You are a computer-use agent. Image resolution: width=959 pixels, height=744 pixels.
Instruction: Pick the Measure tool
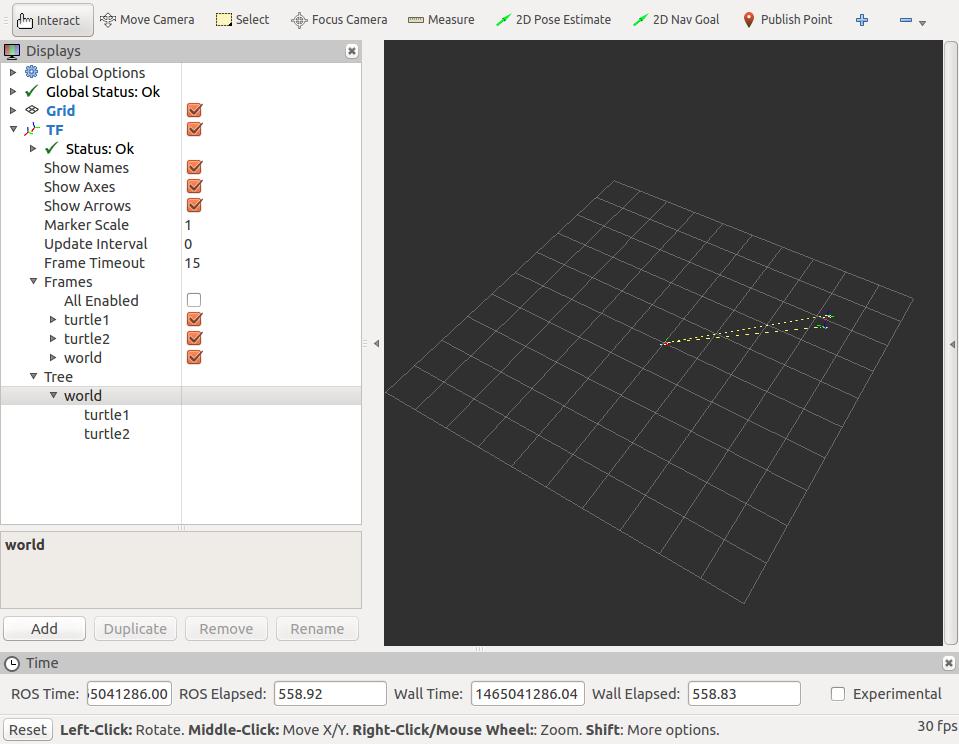(441, 20)
